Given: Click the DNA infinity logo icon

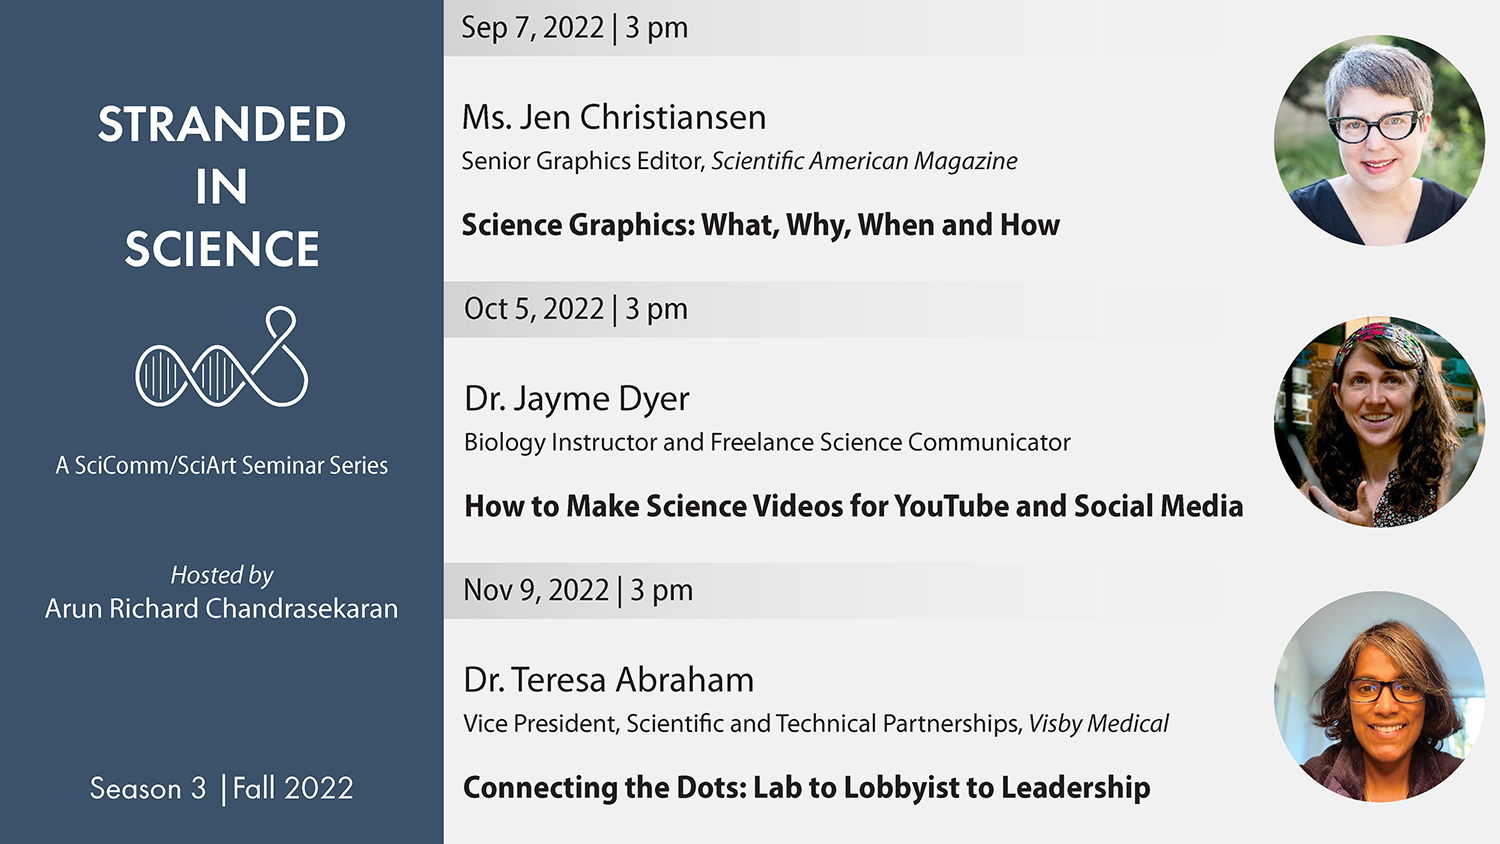Looking at the screenshot, I should (222, 359).
